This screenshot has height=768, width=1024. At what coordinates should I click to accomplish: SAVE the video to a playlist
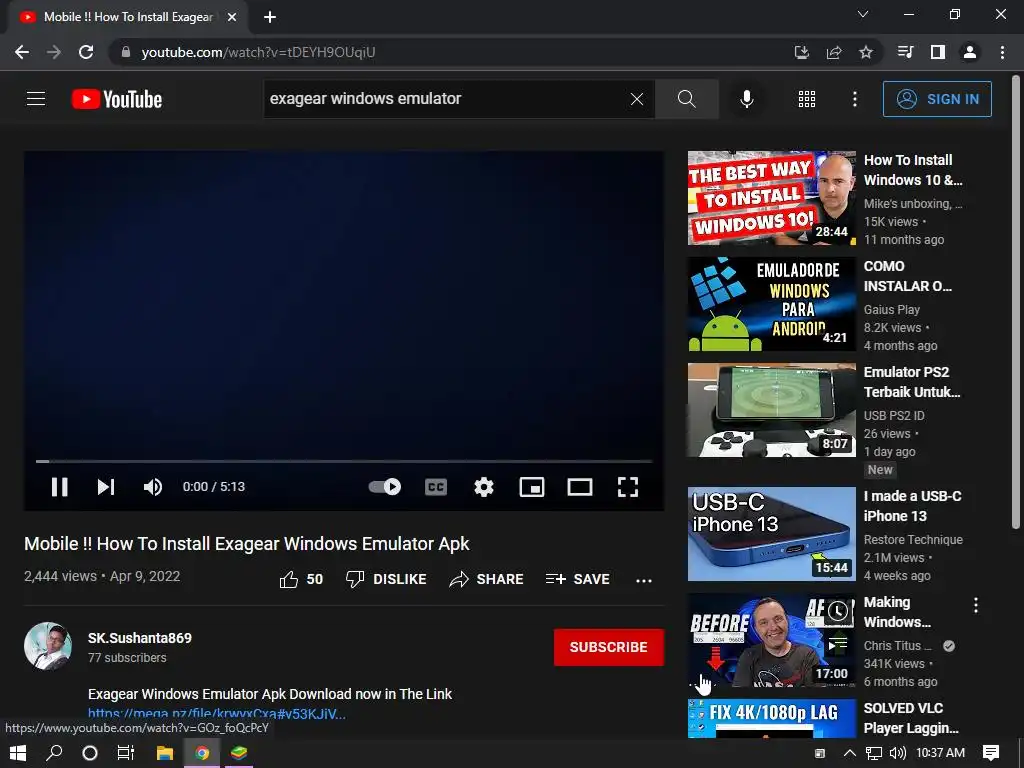pos(577,579)
